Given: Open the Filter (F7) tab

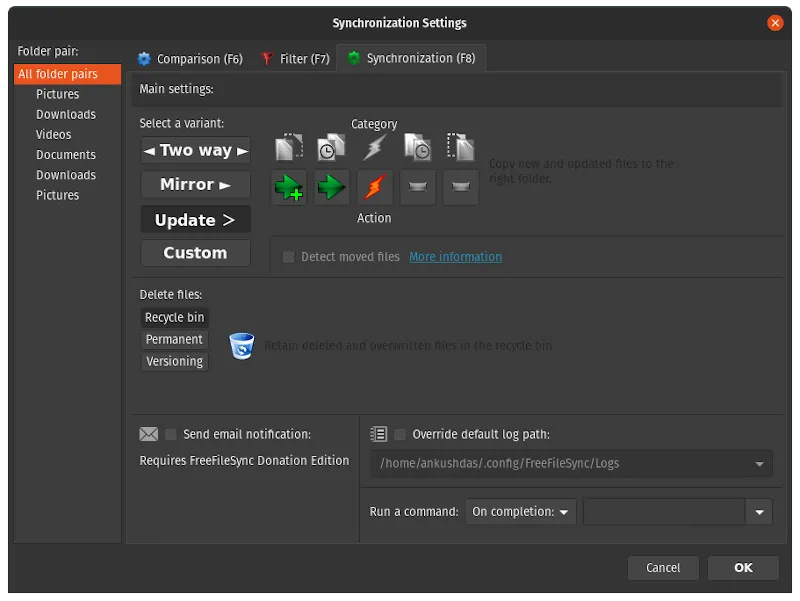Looking at the screenshot, I should click(295, 59).
